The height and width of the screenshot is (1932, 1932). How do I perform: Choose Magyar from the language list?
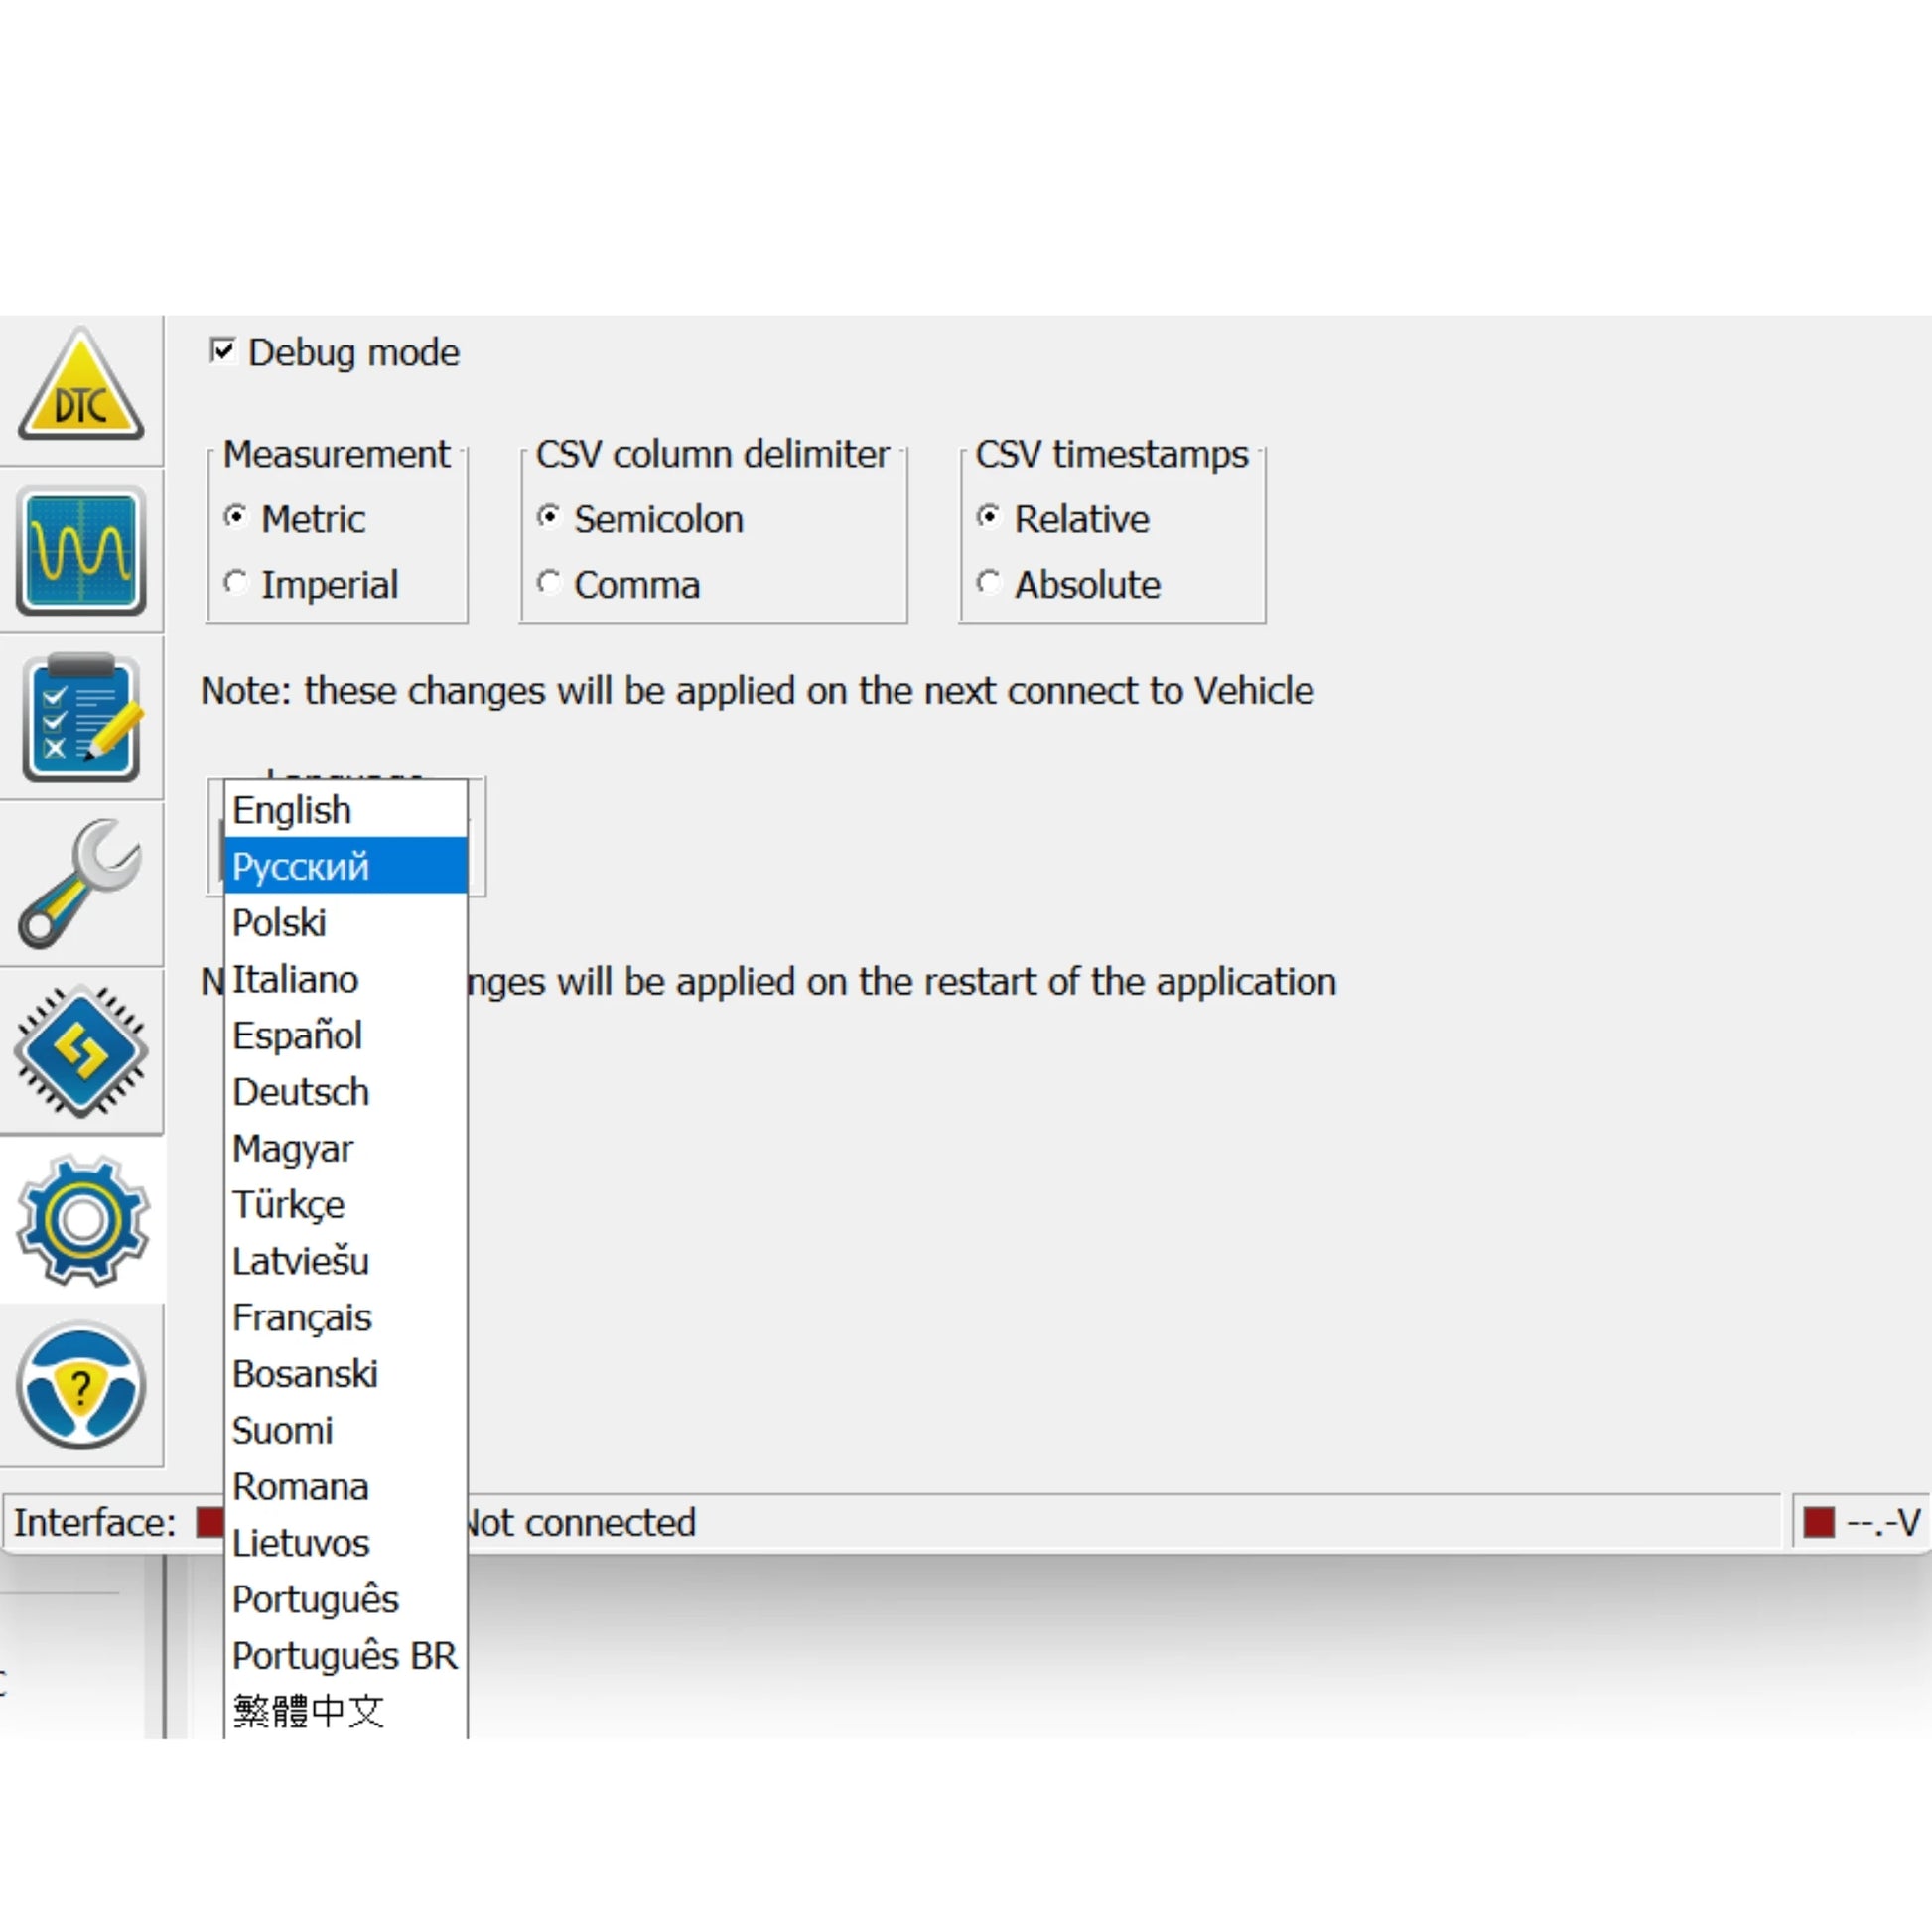click(x=346, y=1149)
